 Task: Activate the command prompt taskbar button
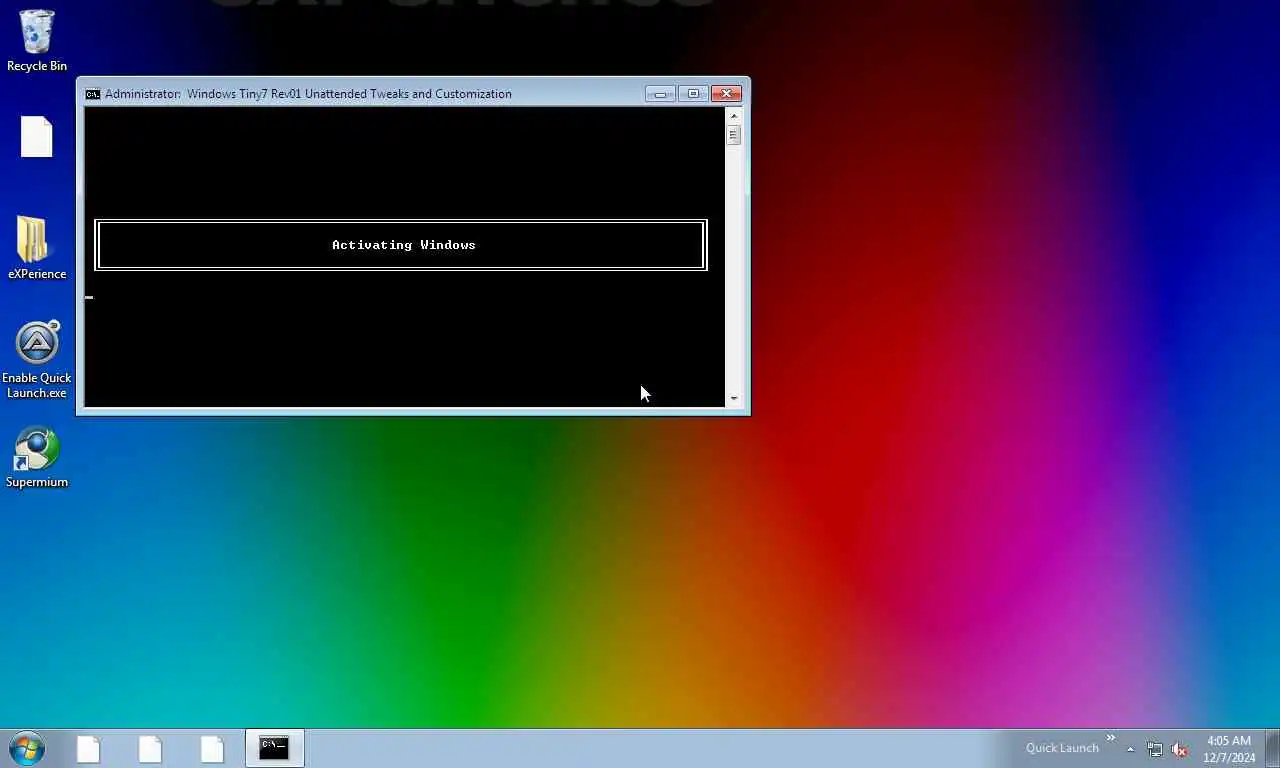point(274,748)
